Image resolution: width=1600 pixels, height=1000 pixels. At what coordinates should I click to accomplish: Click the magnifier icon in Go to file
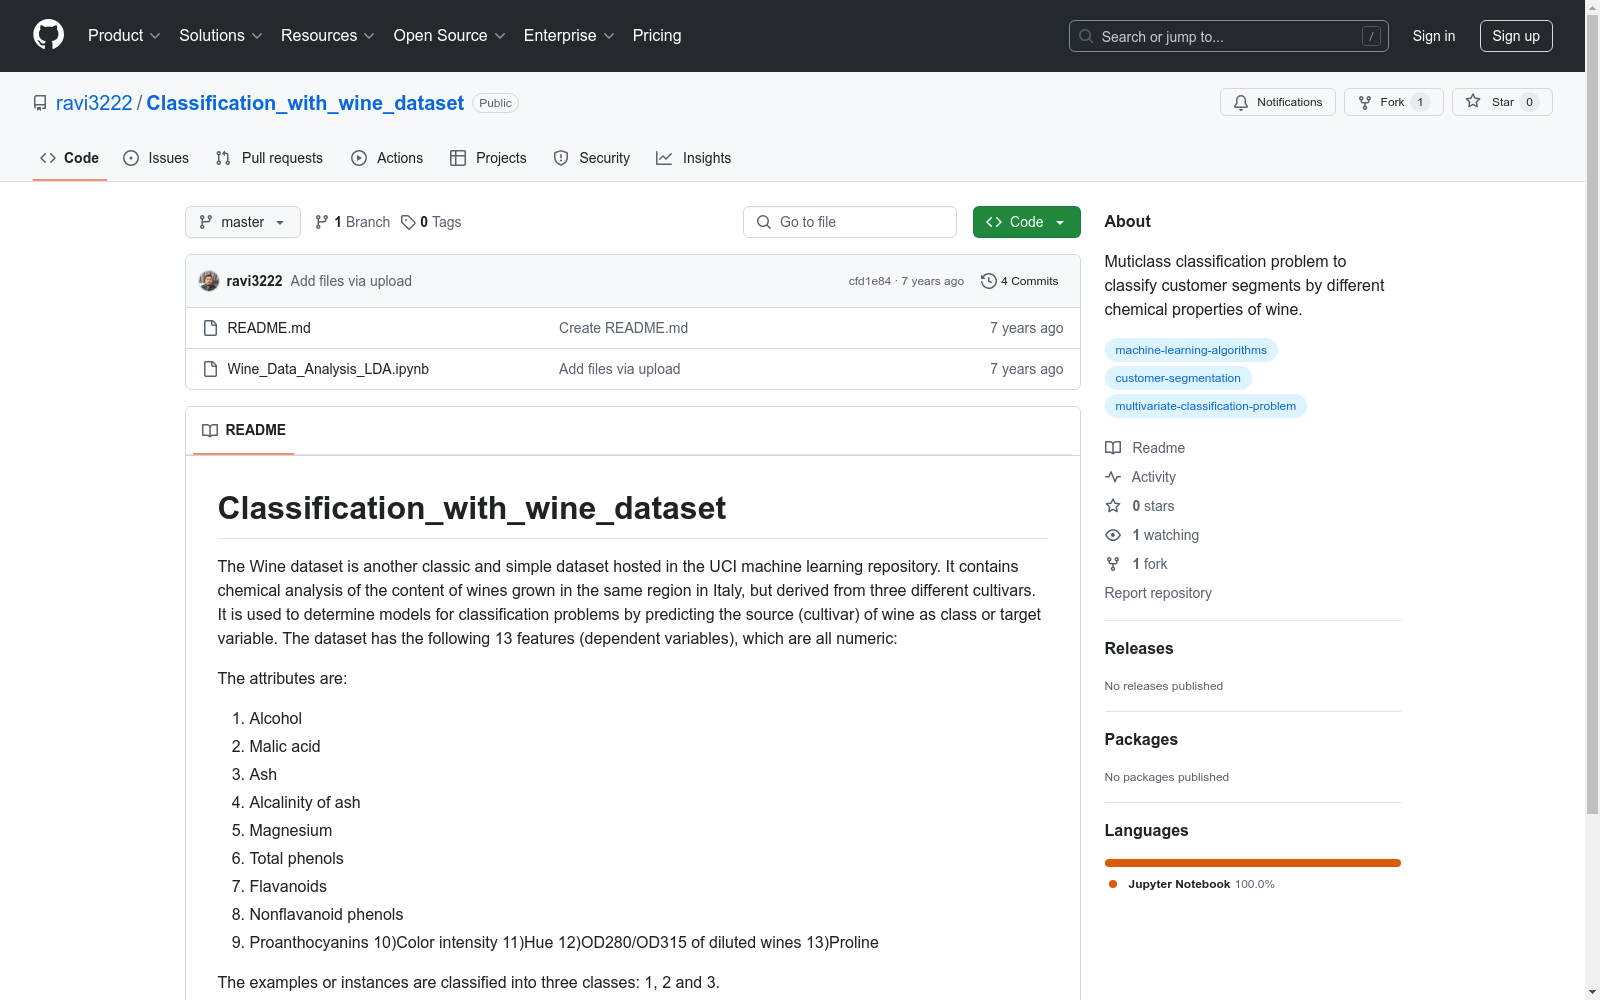pyautogui.click(x=764, y=222)
